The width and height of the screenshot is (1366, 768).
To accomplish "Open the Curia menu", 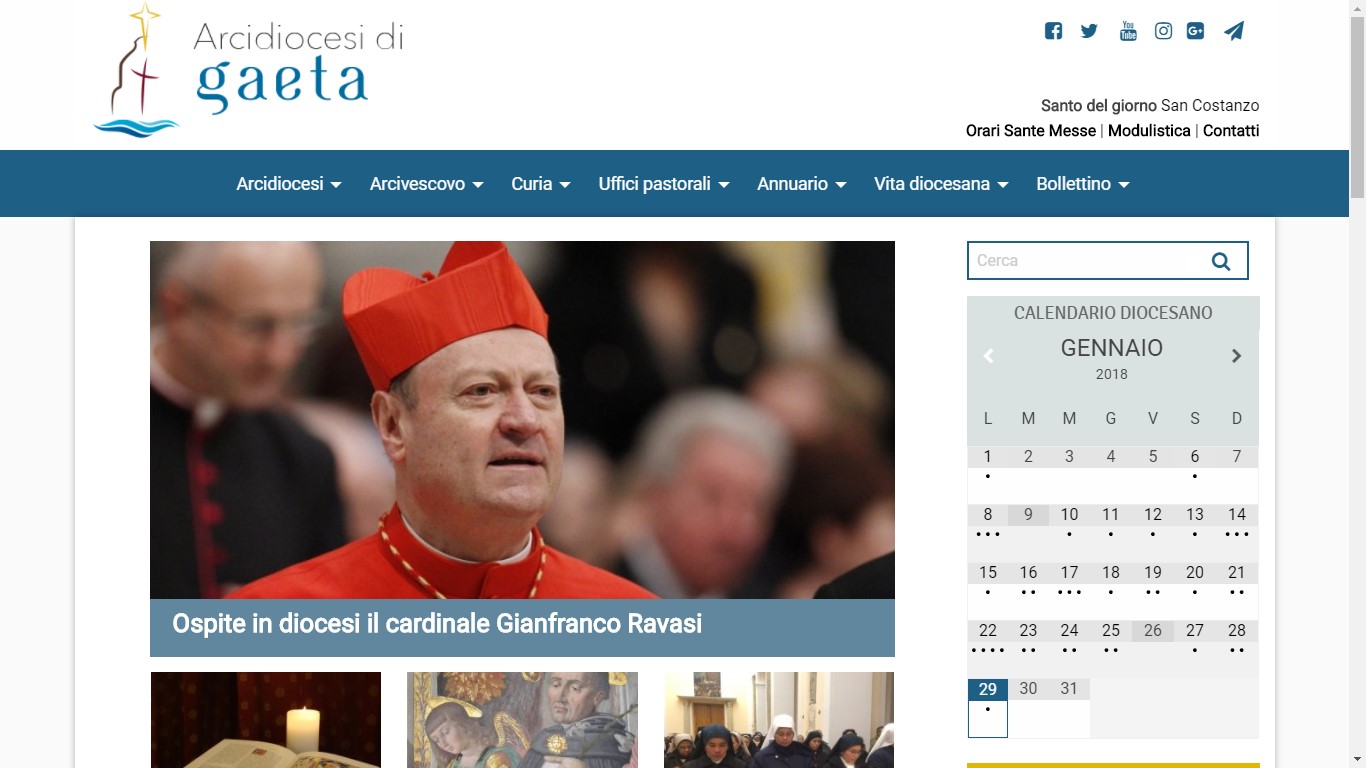I will tap(540, 184).
